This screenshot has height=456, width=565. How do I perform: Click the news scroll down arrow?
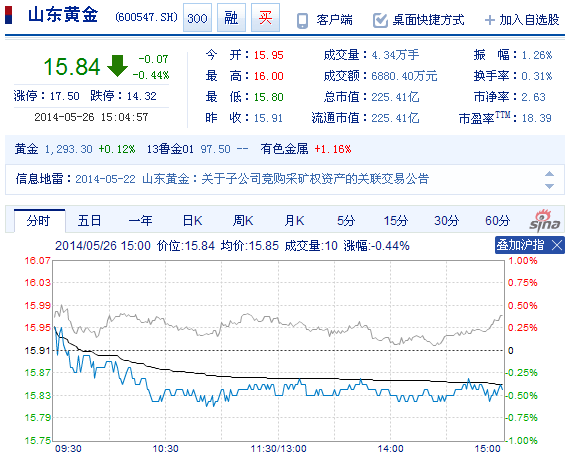[x=550, y=186]
